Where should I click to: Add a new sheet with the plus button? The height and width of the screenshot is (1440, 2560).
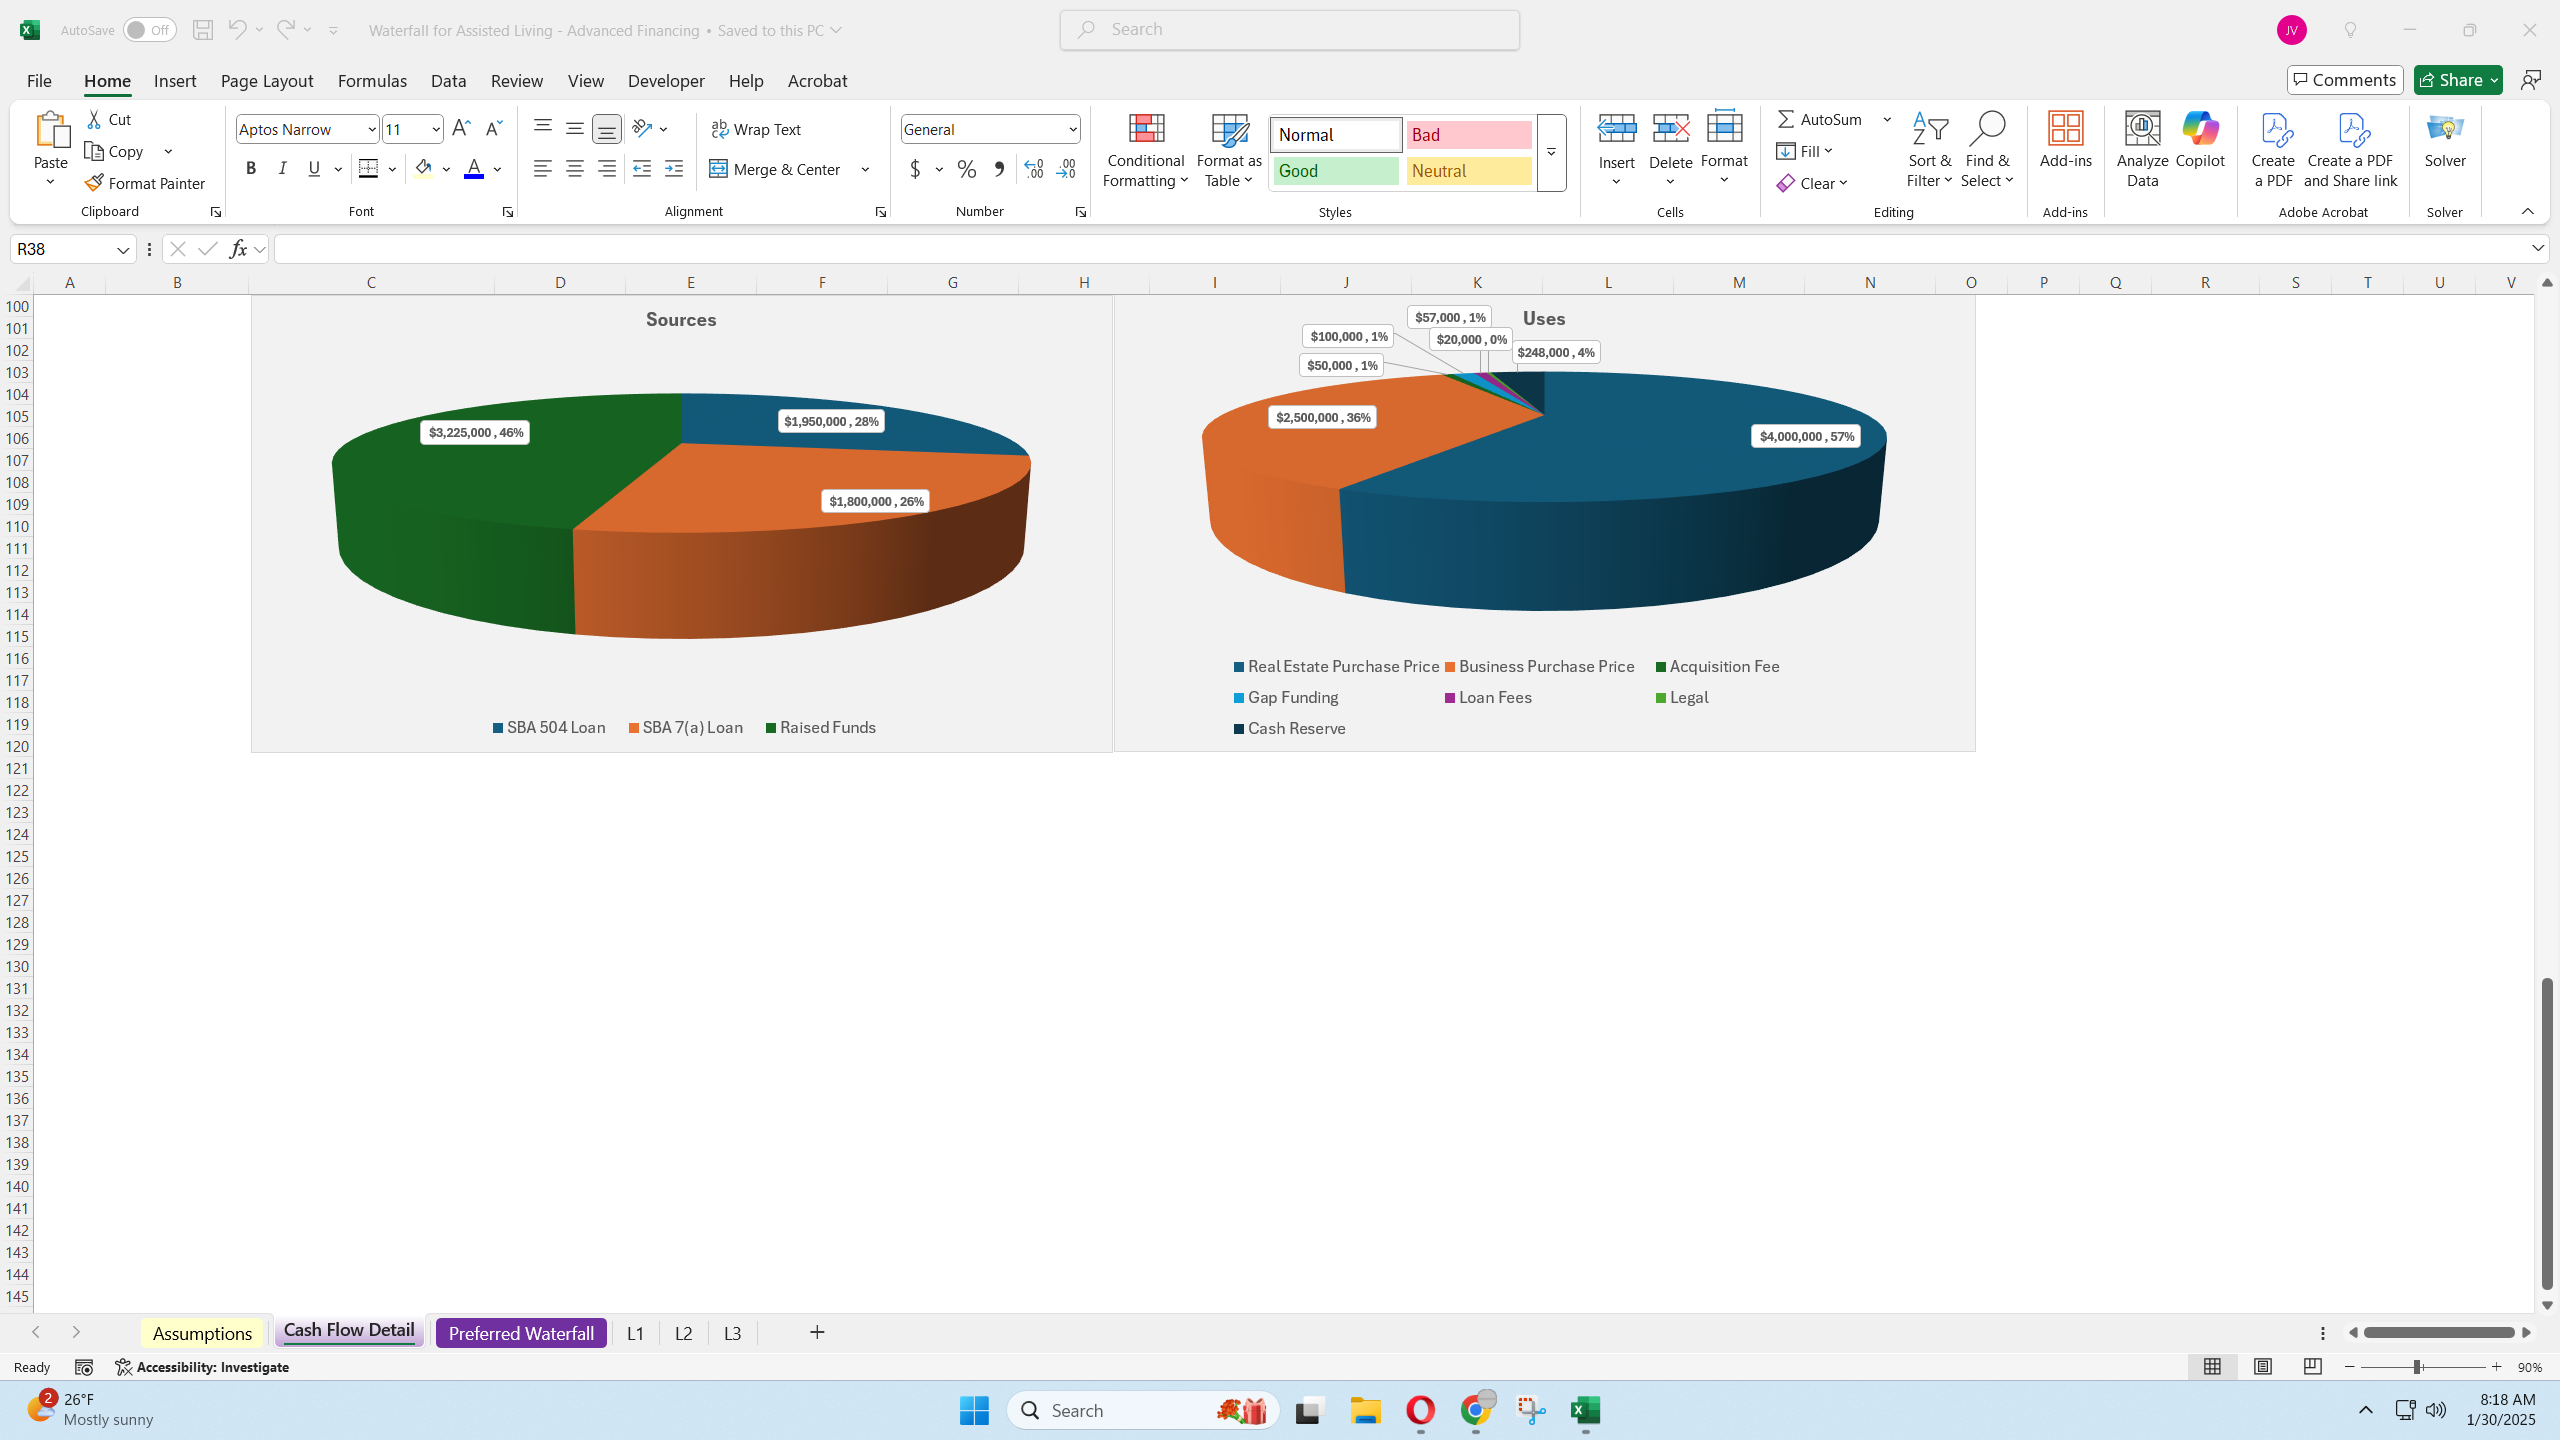pos(817,1332)
